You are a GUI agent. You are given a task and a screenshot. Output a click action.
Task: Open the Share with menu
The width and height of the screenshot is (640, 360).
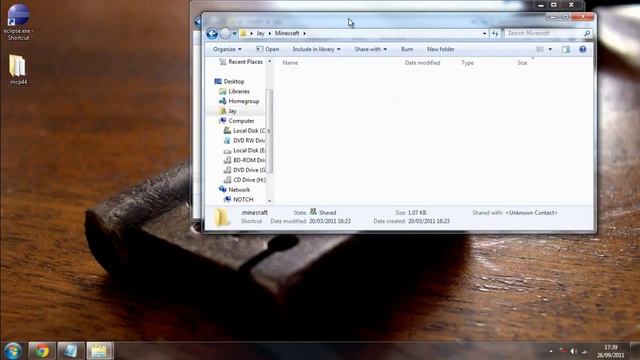point(370,49)
